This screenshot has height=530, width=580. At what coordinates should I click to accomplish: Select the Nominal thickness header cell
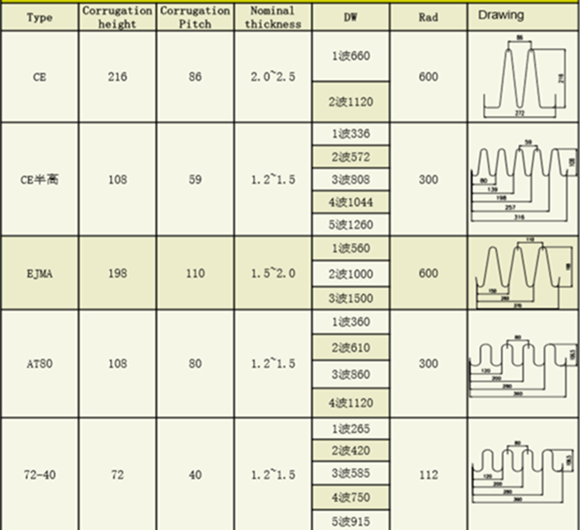273,17
